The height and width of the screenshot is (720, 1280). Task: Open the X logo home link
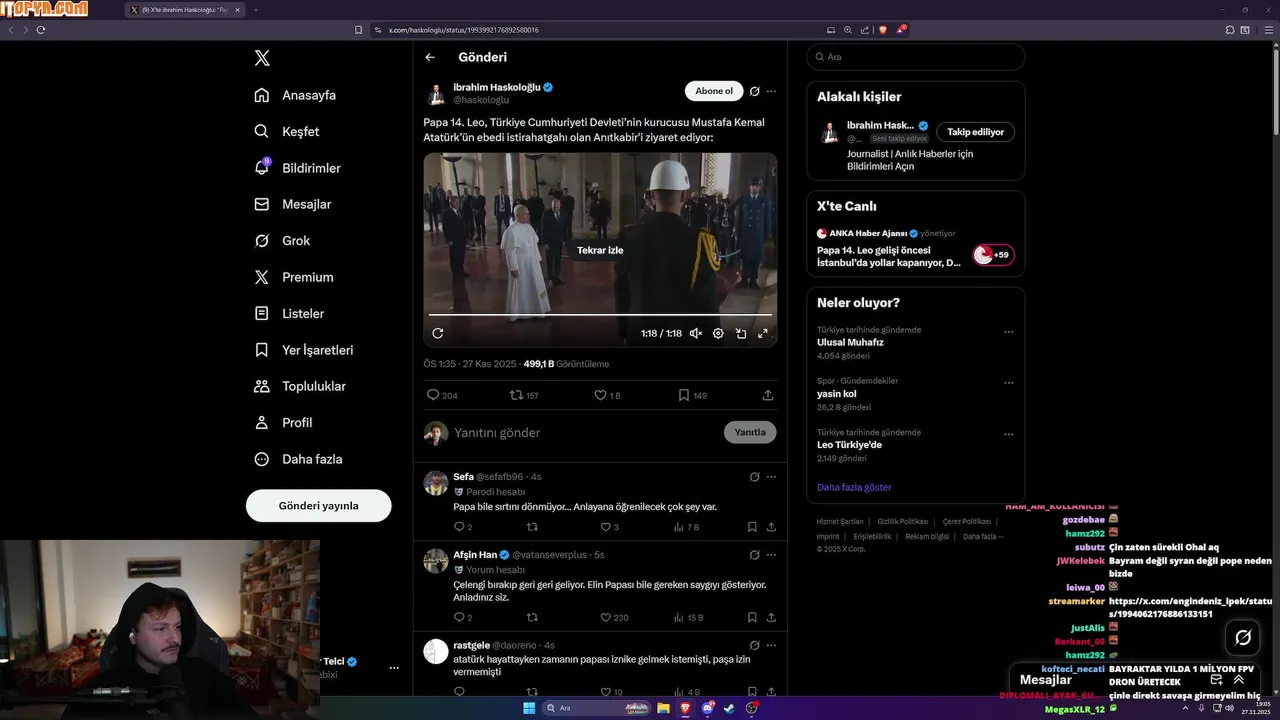[262, 58]
